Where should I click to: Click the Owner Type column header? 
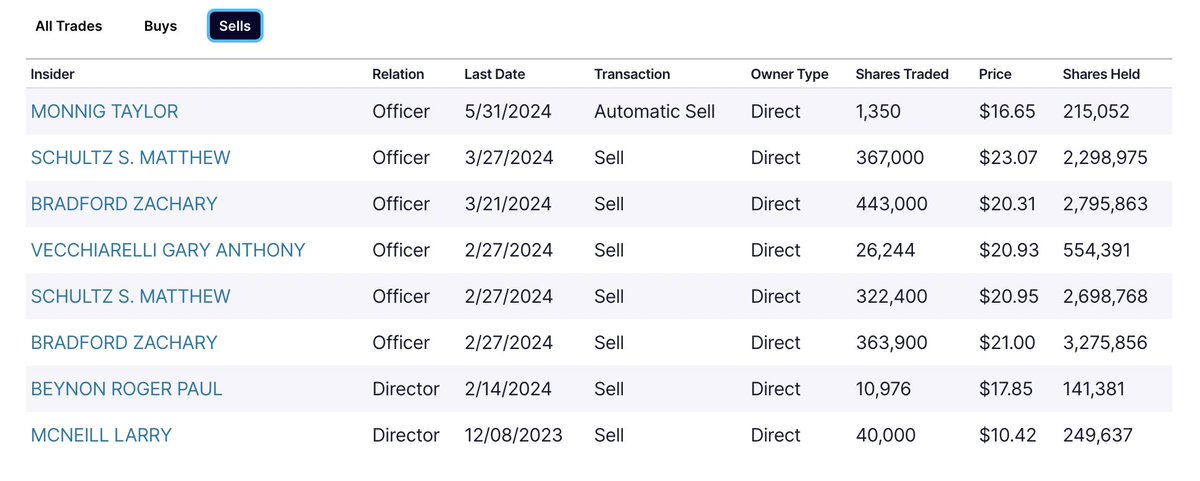click(789, 74)
